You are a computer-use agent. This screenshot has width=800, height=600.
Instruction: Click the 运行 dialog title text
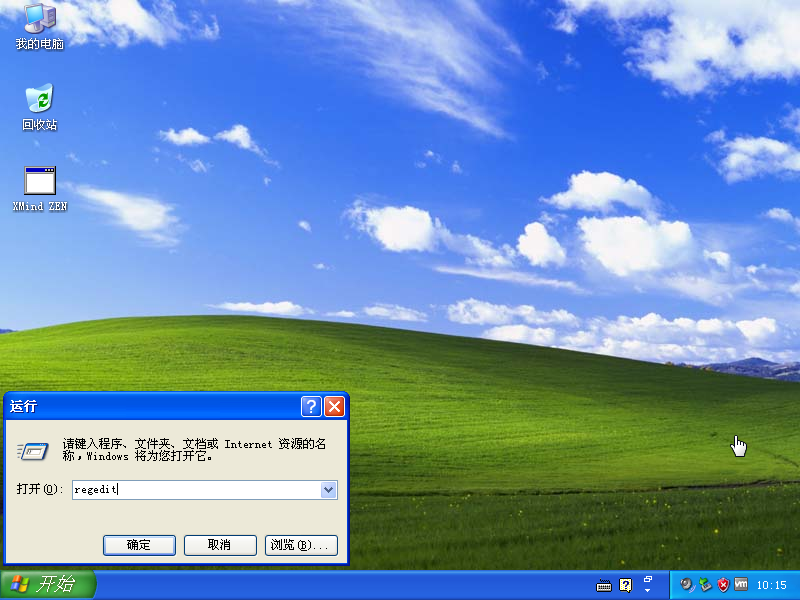[x=23, y=406]
